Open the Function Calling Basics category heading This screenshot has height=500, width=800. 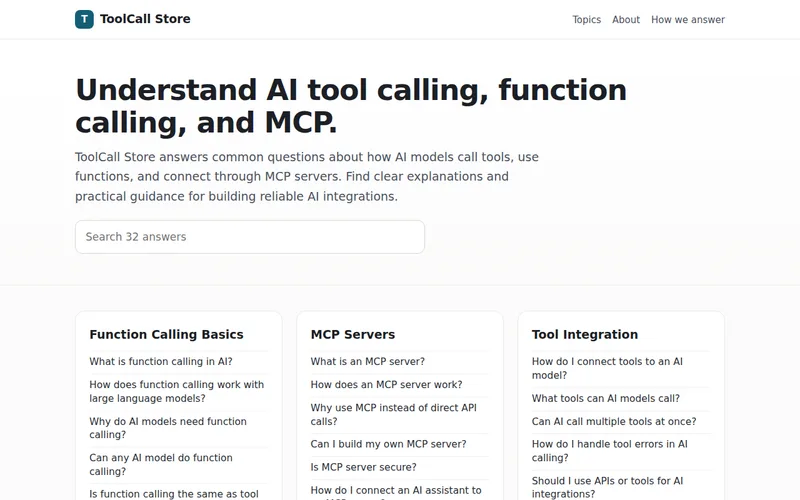click(x=166, y=334)
